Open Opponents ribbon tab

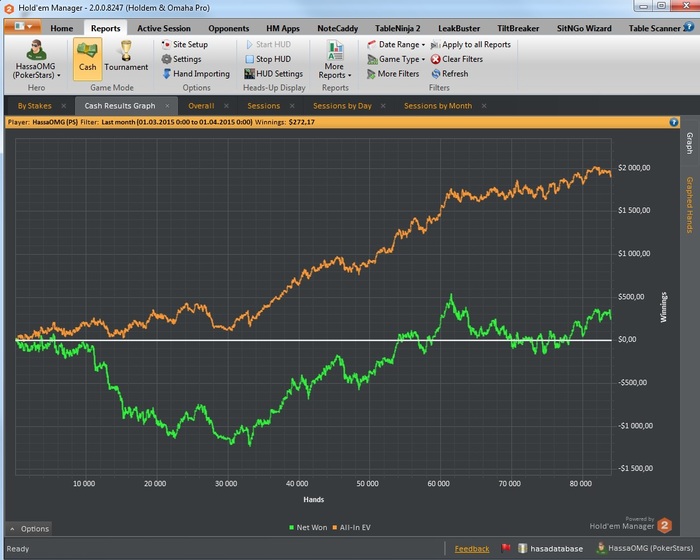pos(229,28)
